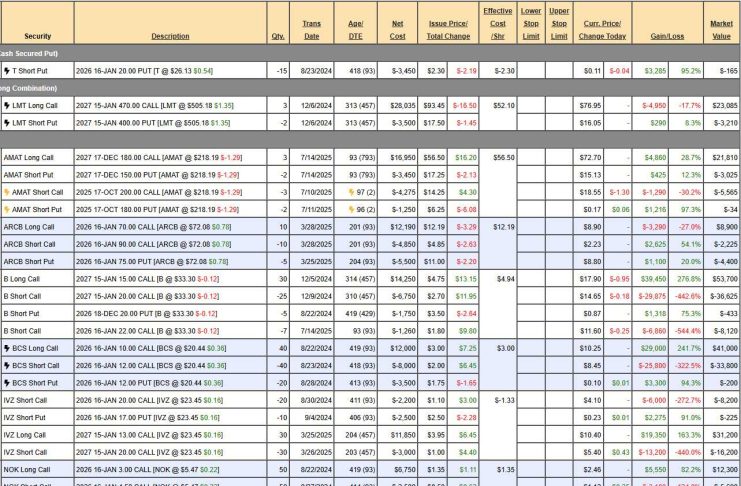The width and height of the screenshot is (741, 486).
Task: Sort by the Trans Date column header
Action: point(311,30)
